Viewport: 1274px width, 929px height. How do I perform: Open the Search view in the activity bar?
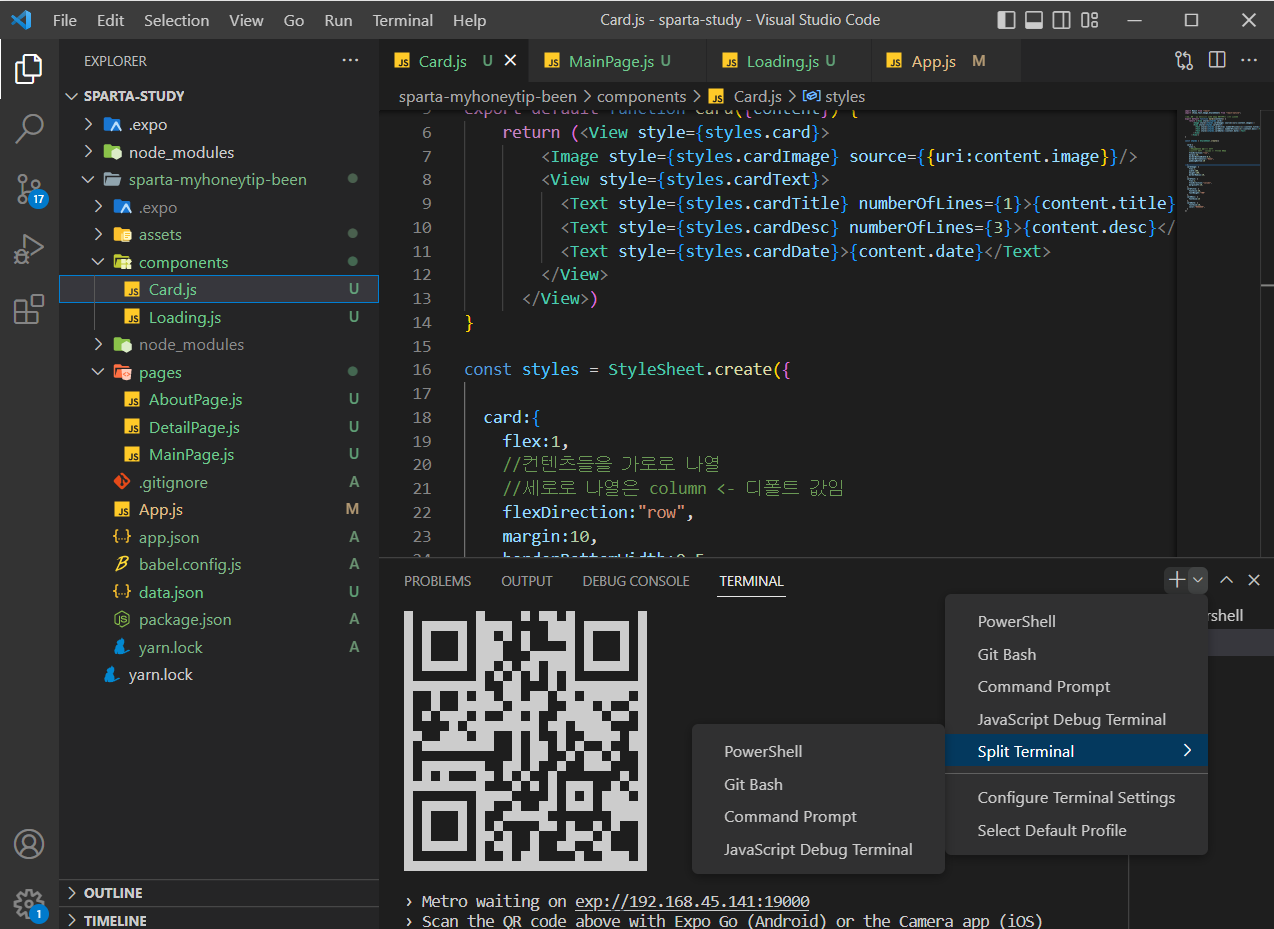point(29,128)
